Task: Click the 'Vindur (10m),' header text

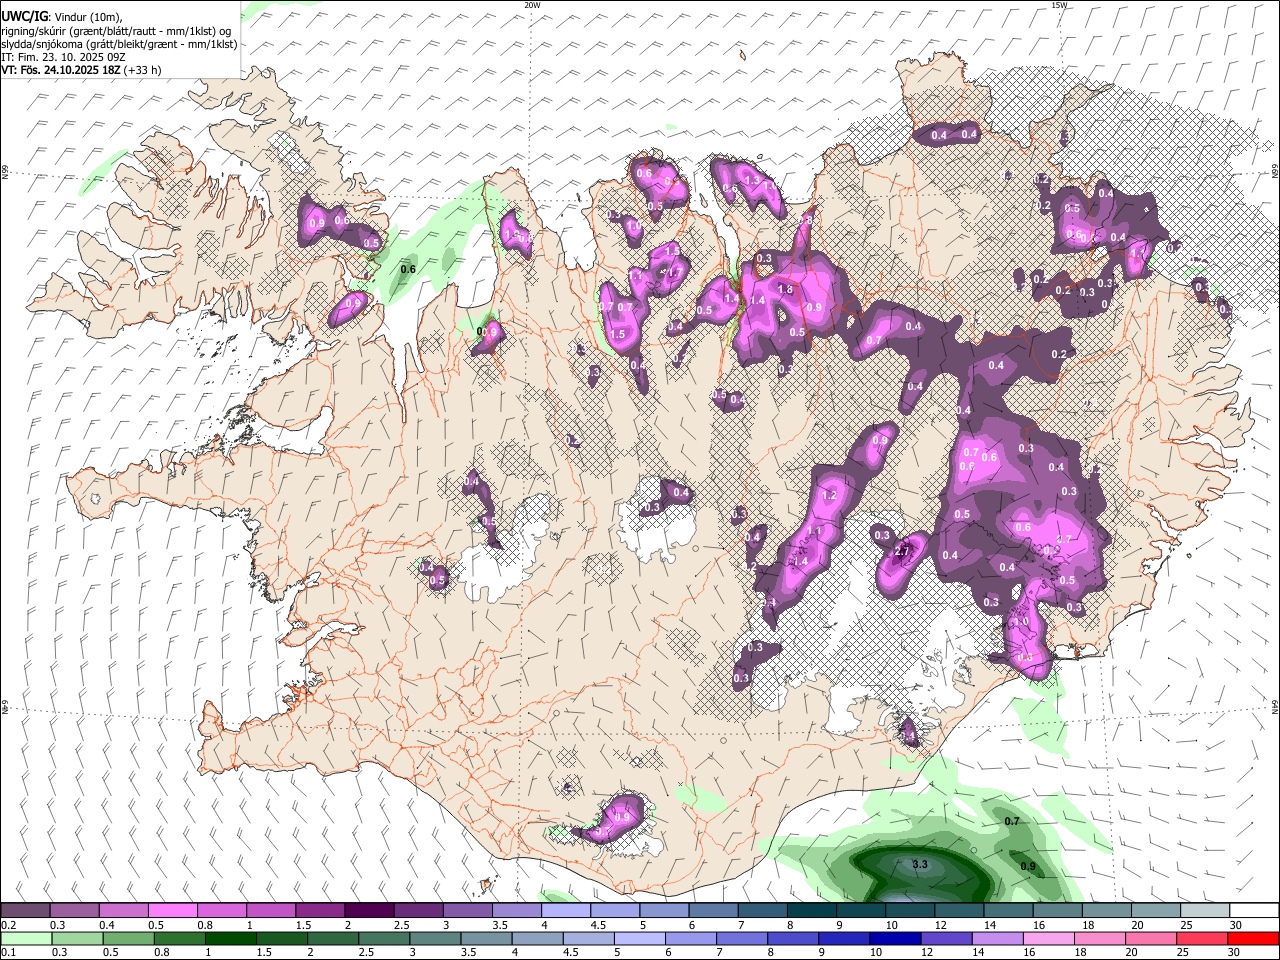Action: point(87,17)
